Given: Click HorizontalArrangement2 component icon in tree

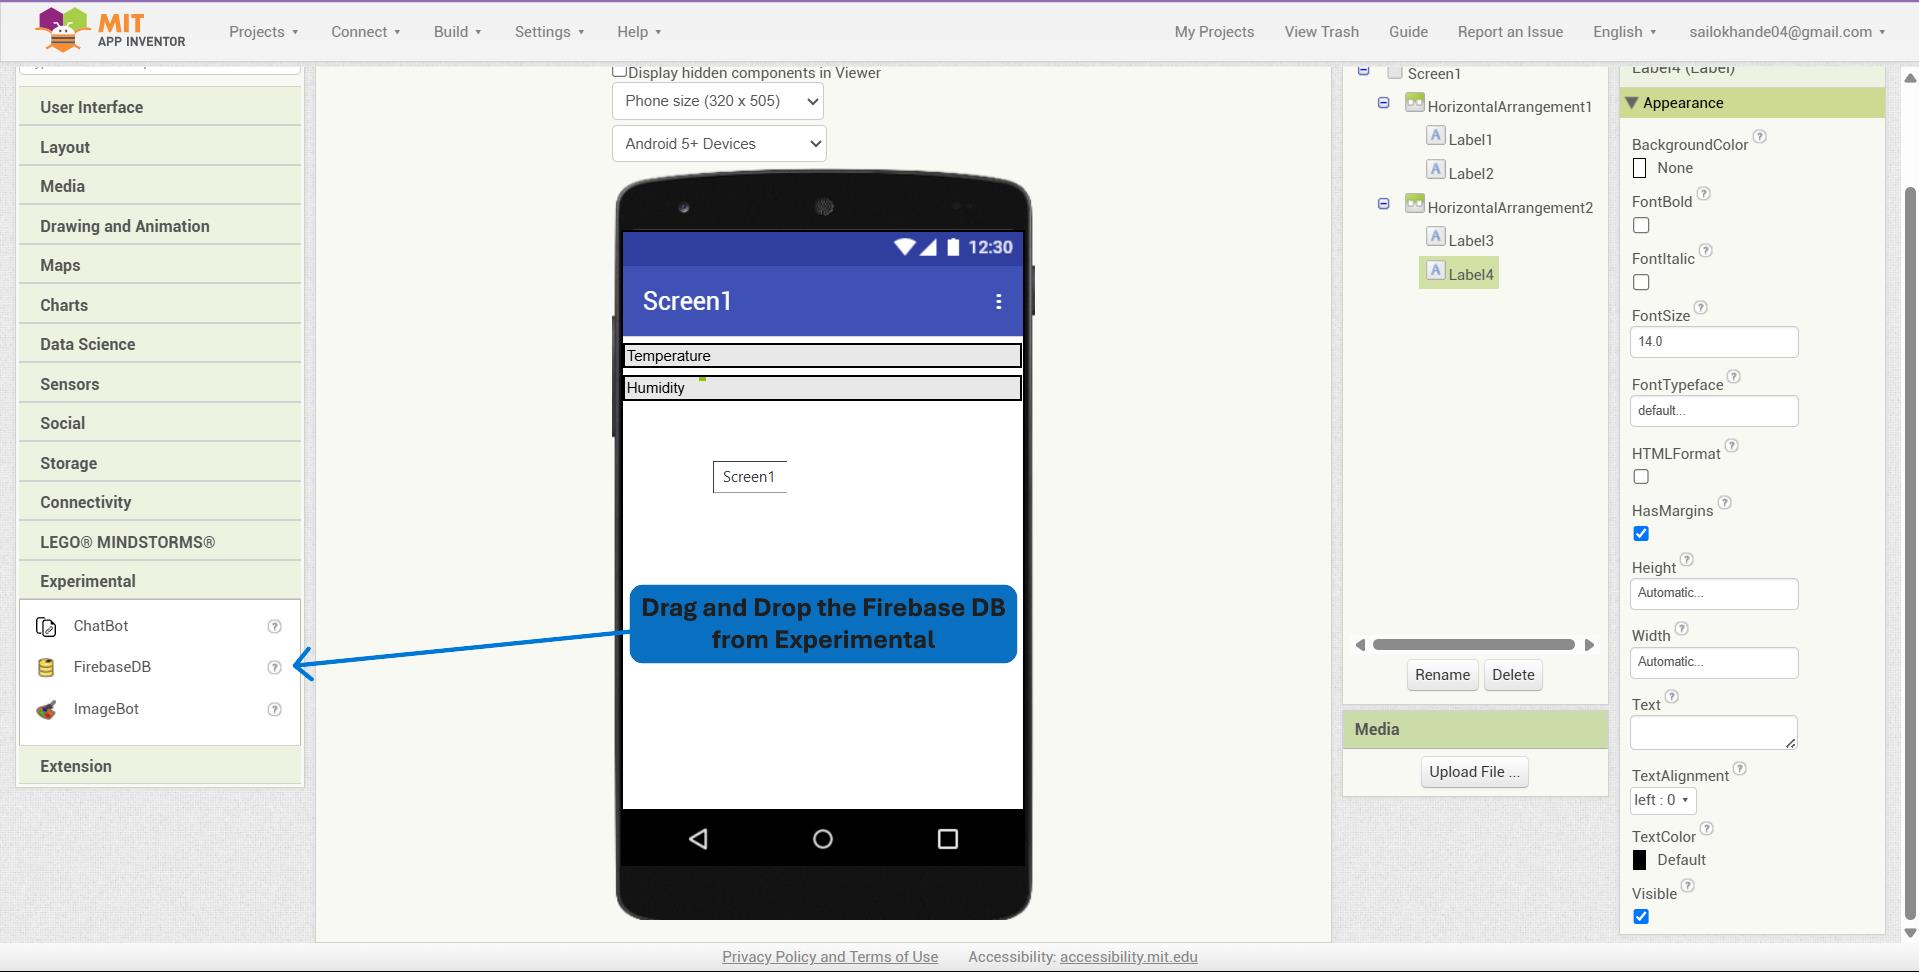Looking at the screenshot, I should 1414,204.
